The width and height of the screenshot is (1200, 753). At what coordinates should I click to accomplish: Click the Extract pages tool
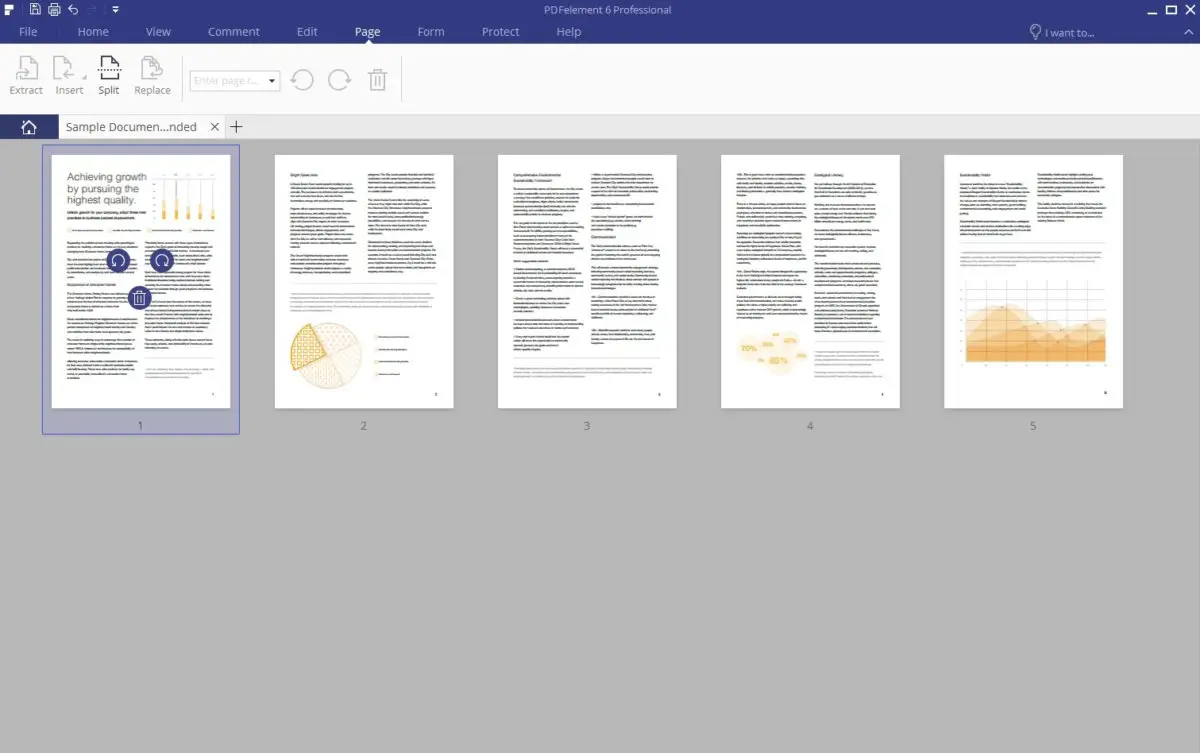pyautogui.click(x=26, y=77)
